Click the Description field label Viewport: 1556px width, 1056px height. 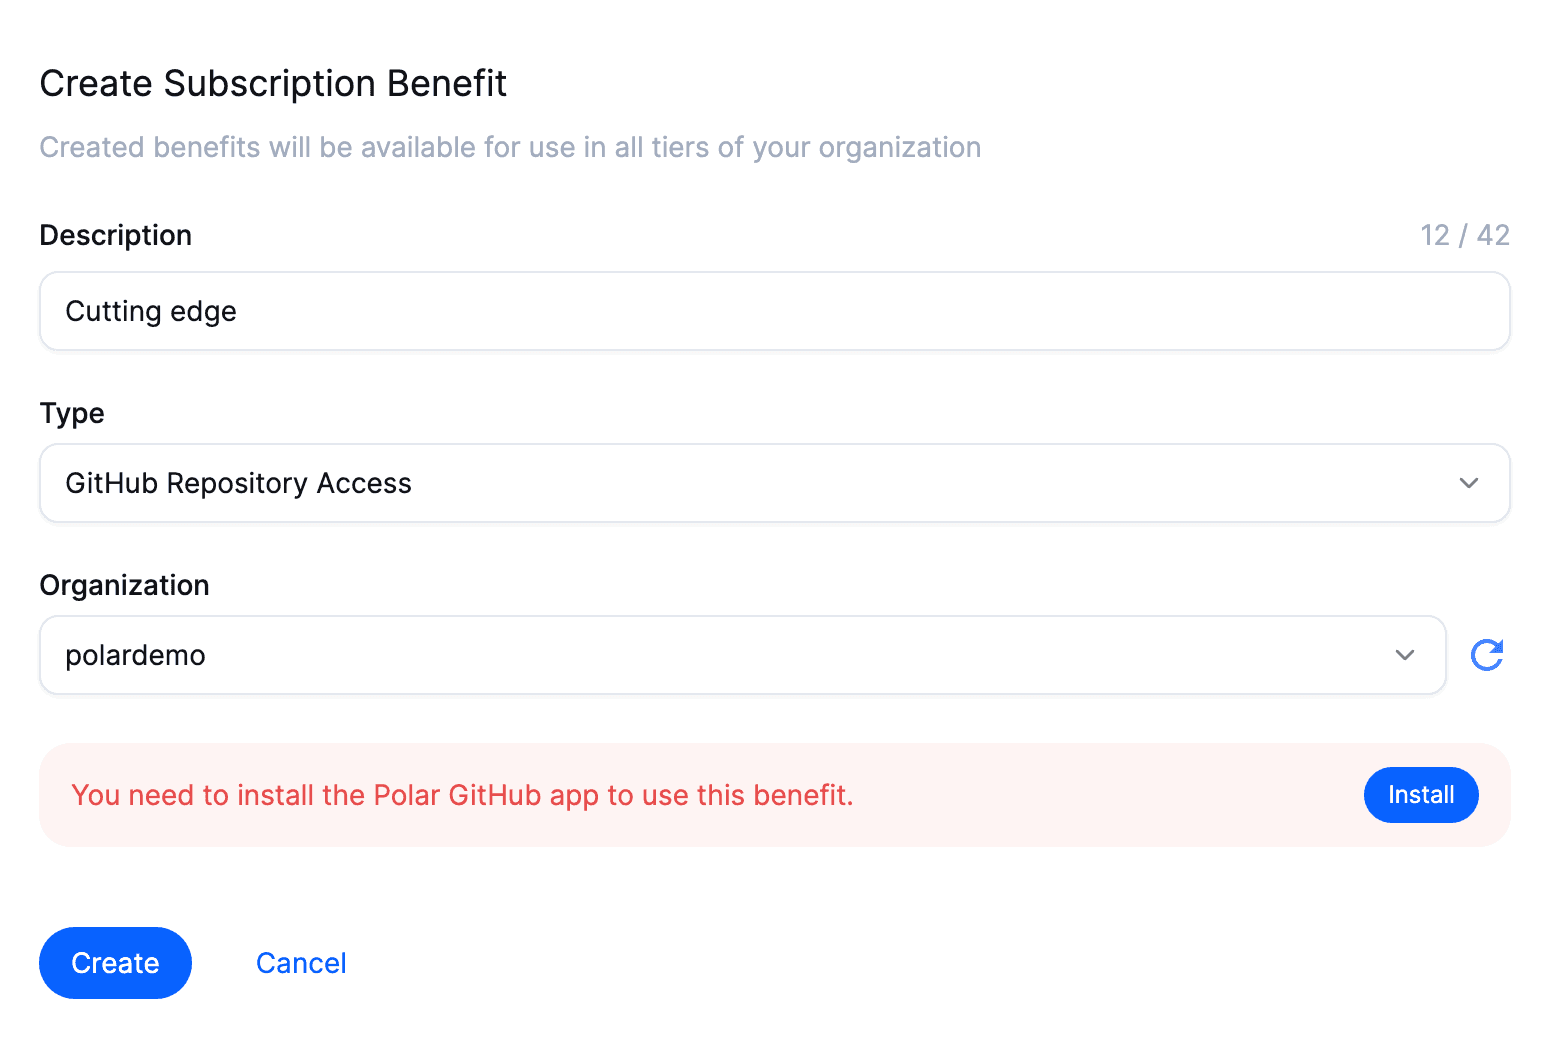(x=115, y=235)
